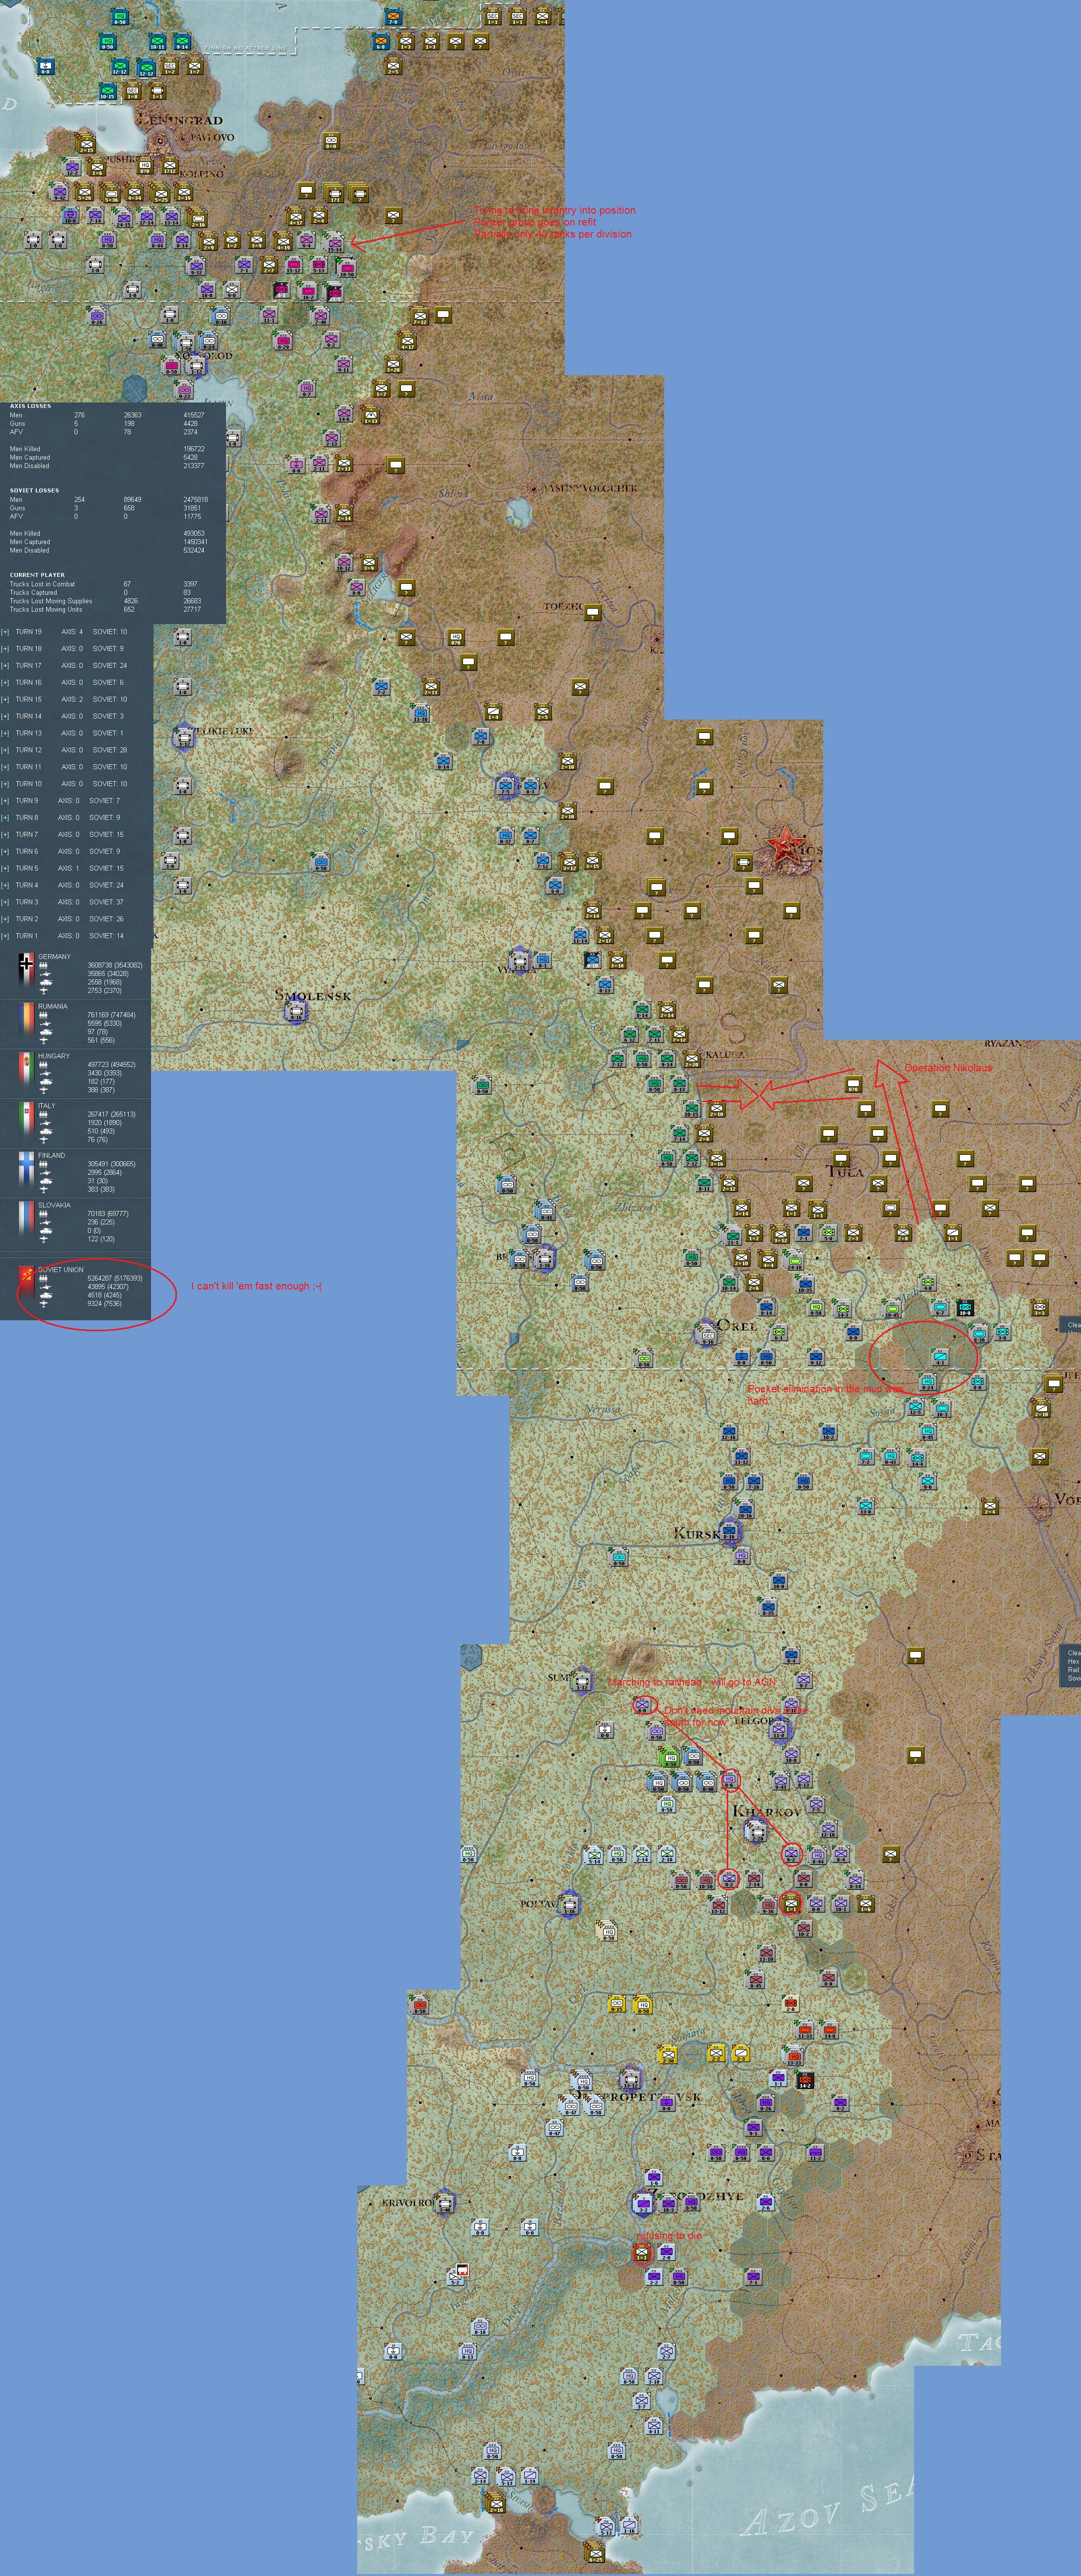Expand the TURN 16 losses row
1081x2576 pixels.
tap(5, 682)
